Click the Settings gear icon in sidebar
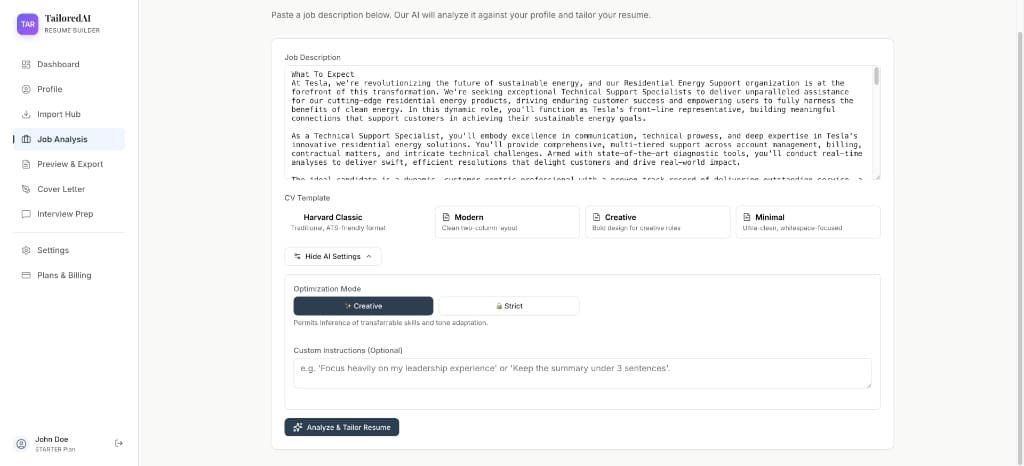The height and width of the screenshot is (466, 1024). pos(26,250)
